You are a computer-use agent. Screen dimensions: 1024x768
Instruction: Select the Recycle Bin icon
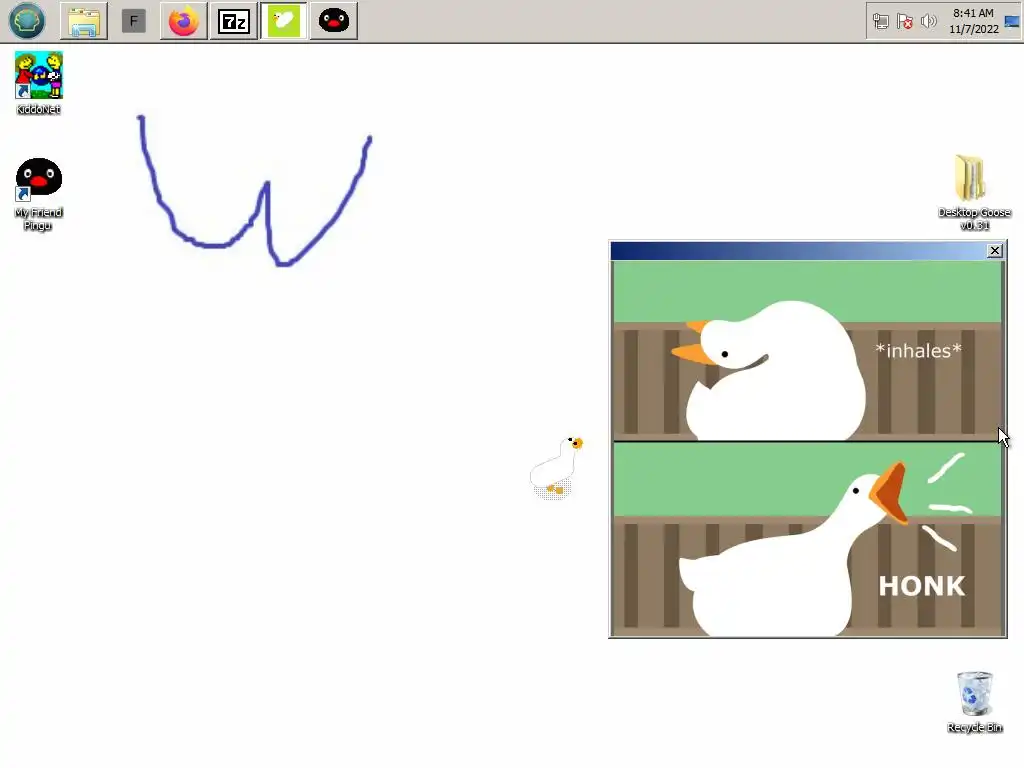pos(974,702)
